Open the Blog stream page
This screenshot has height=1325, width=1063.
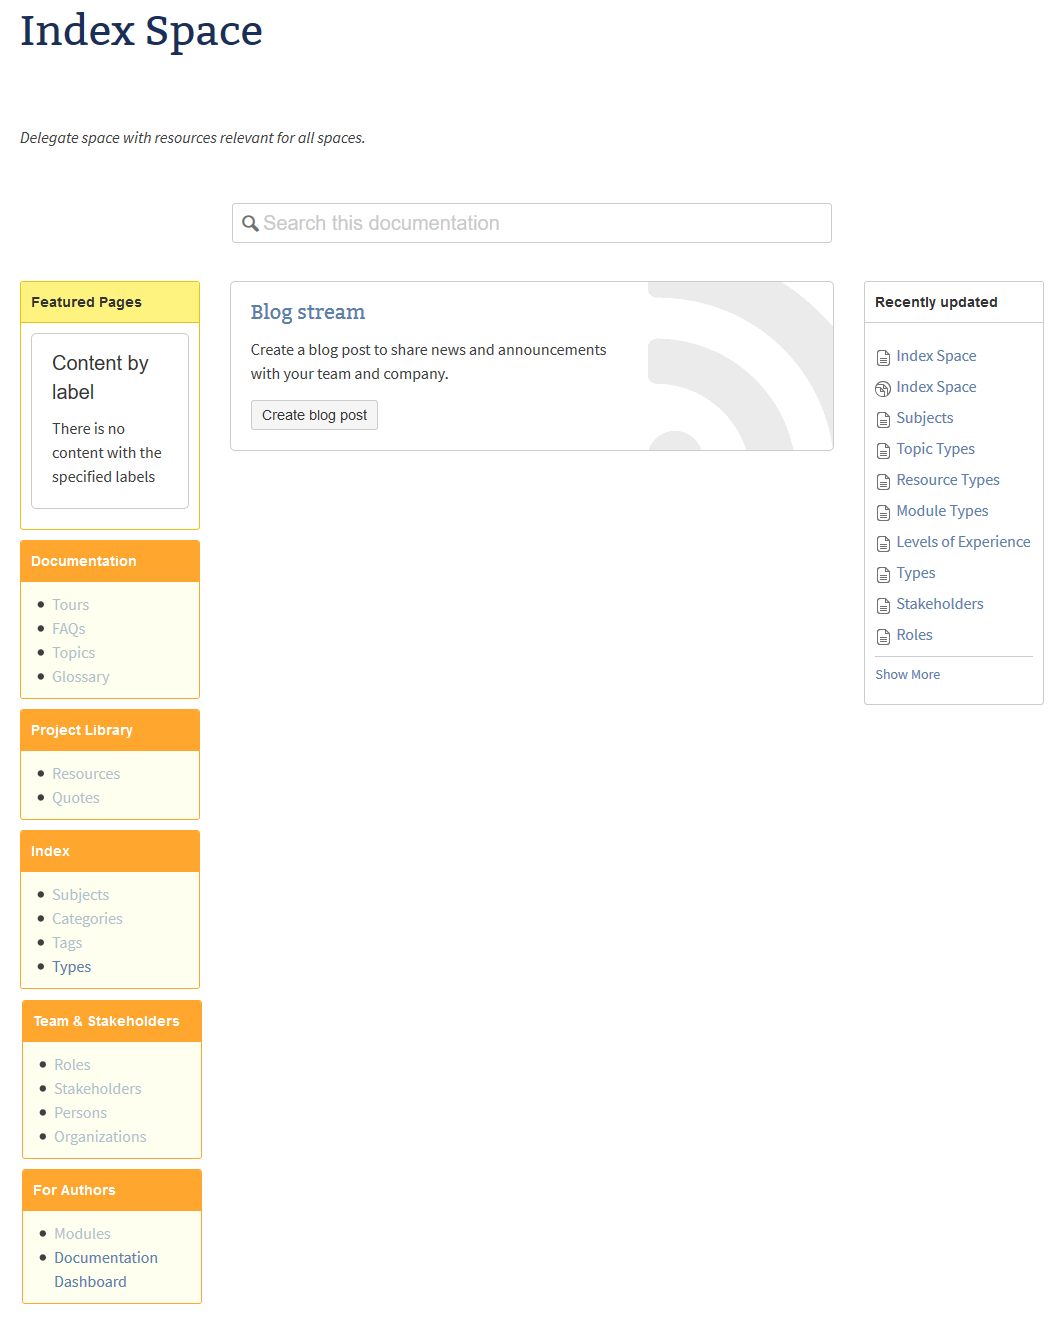point(307,312)
